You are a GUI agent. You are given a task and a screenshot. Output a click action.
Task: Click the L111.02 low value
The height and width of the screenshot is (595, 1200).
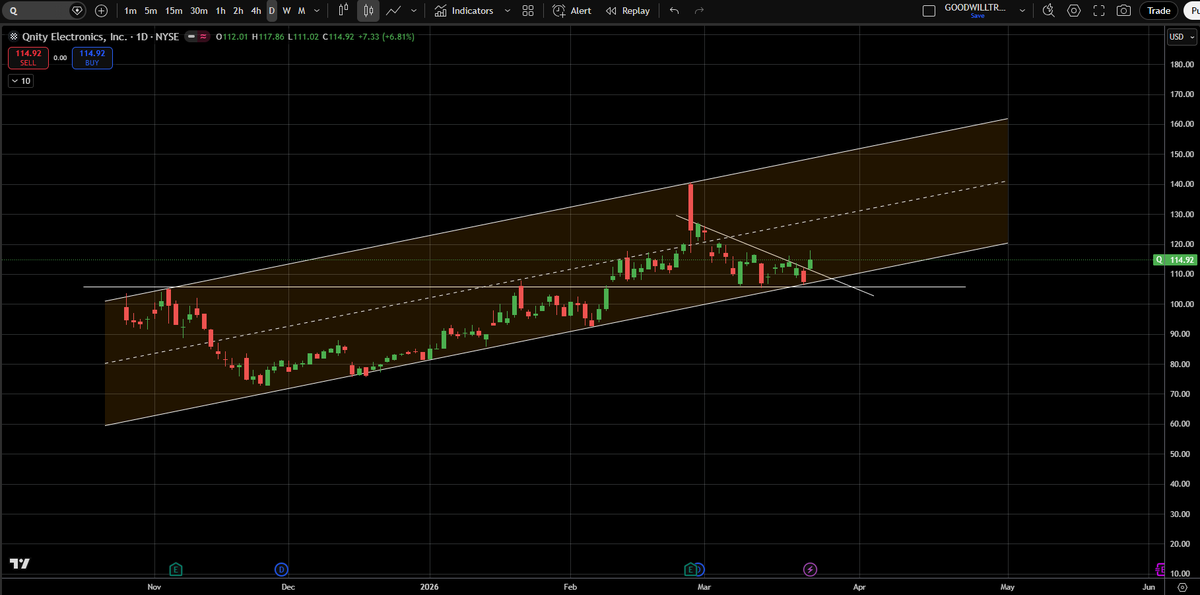(x=302, y=37)
